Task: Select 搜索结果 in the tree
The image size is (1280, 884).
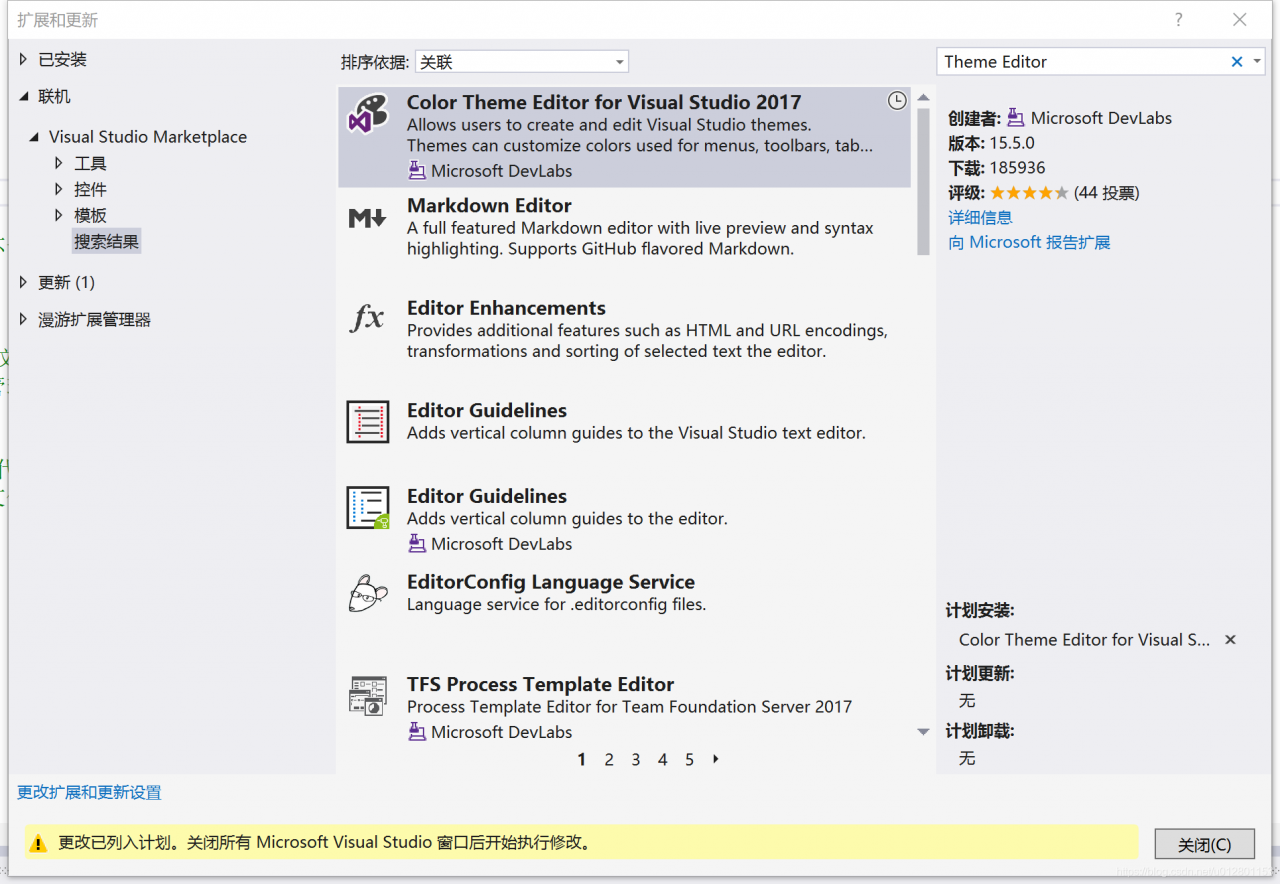Action: [107, 241]
